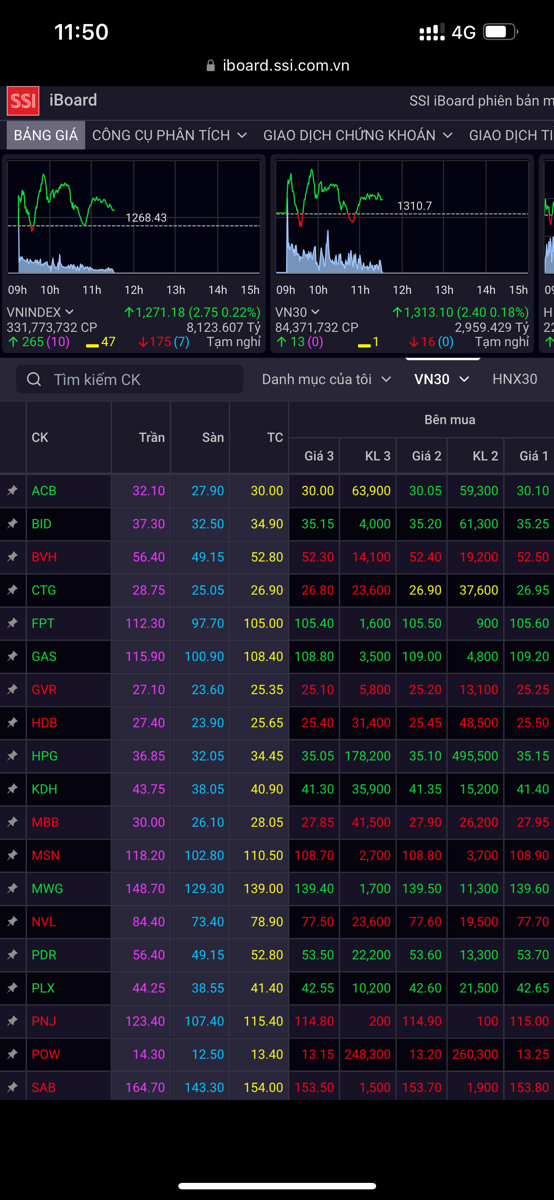Toggle the pin icon for GAS

point(13,656)
